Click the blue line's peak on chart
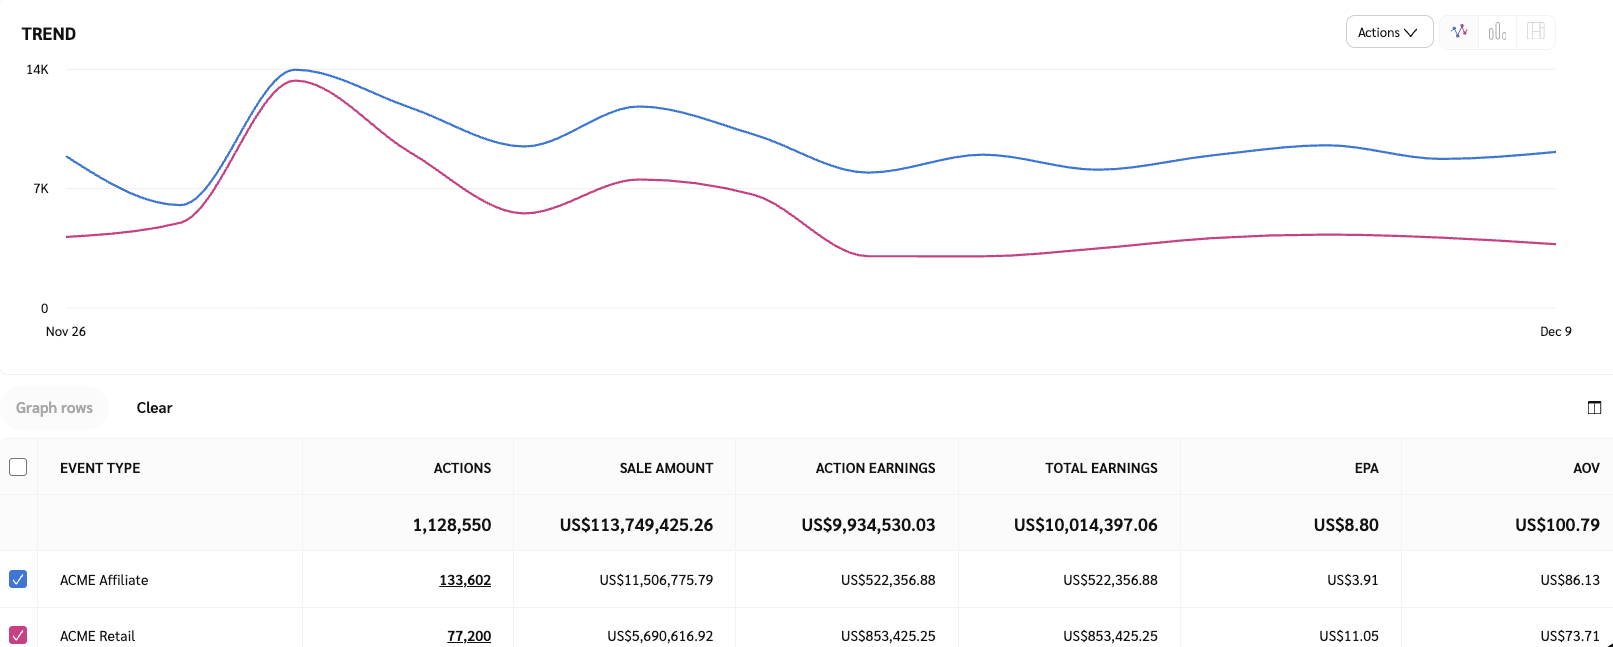1613x647 pixels. click(x=295, y=70)
